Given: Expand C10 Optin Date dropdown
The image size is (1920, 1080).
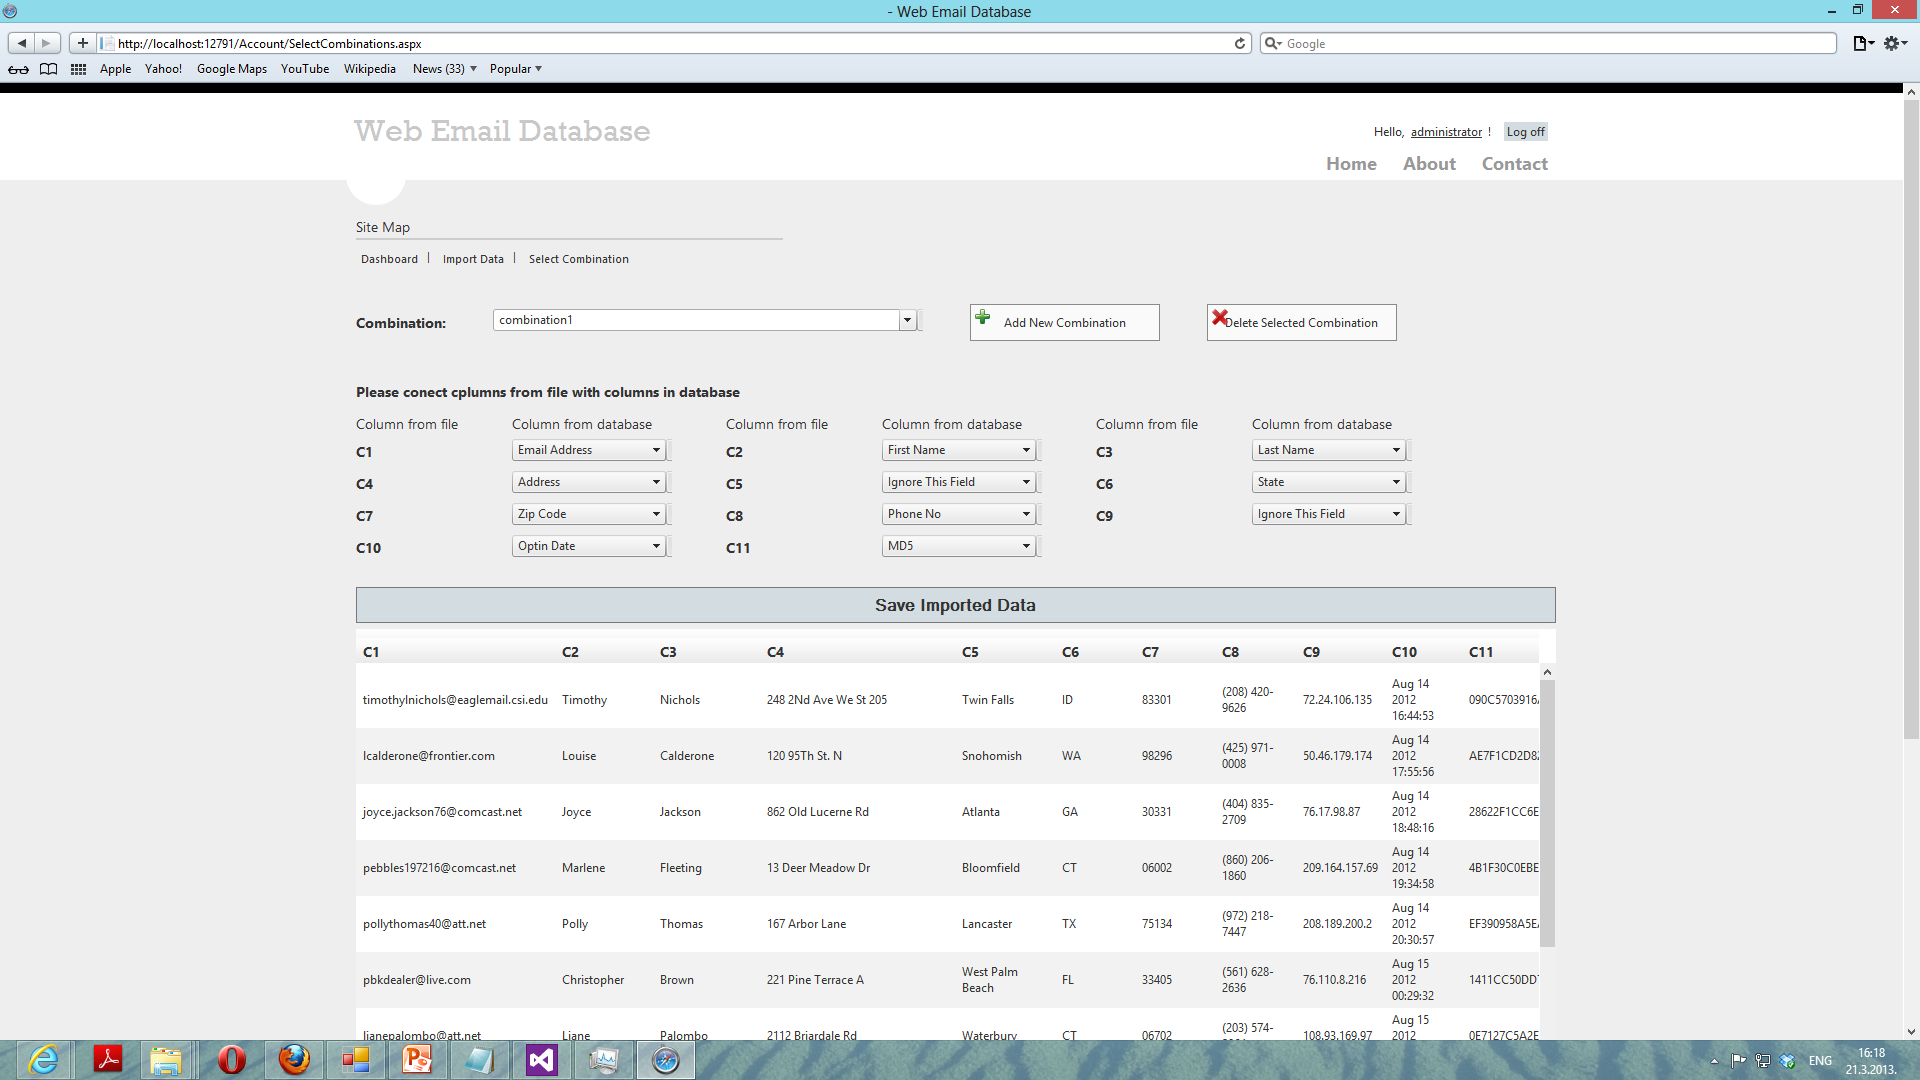Looking at the screenshot, I should pyautogui.click(x=589, y=546).
